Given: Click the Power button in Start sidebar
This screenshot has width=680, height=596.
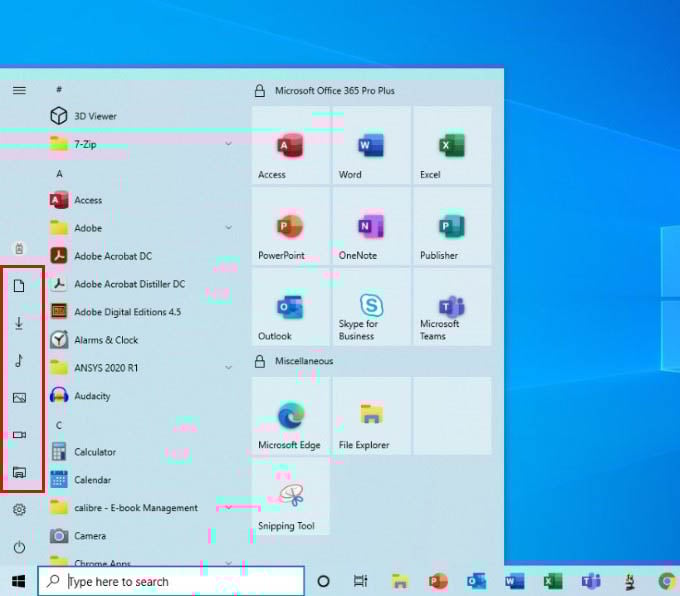Looking at the screenshot, I should 19,547.
